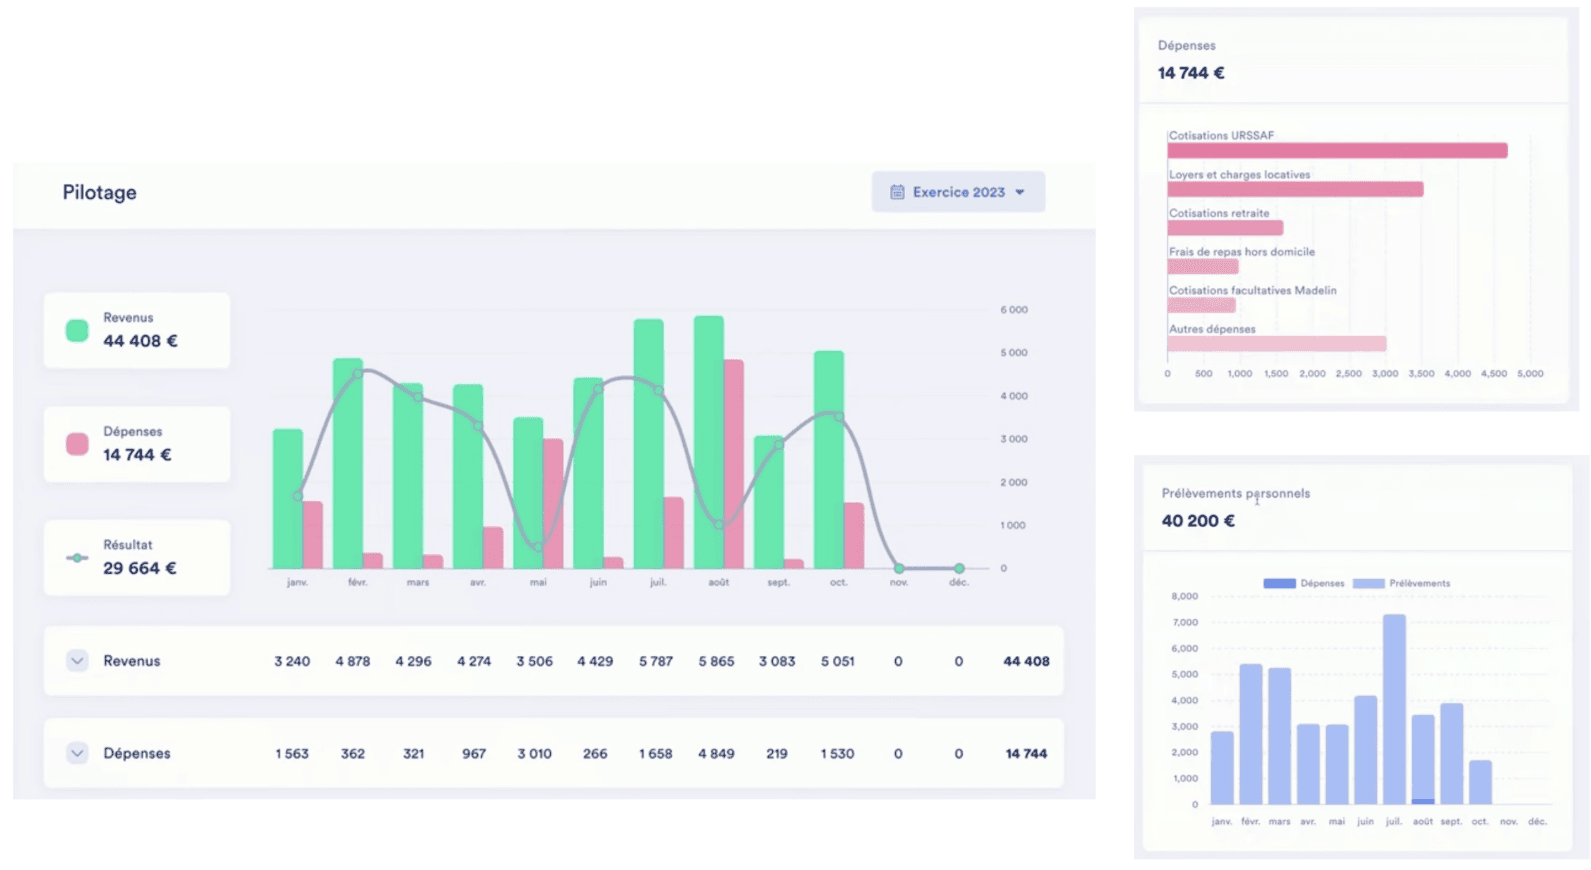1591x870 pixels.
Task: Click Dépenses value 1 563
Action: point(292,753)
